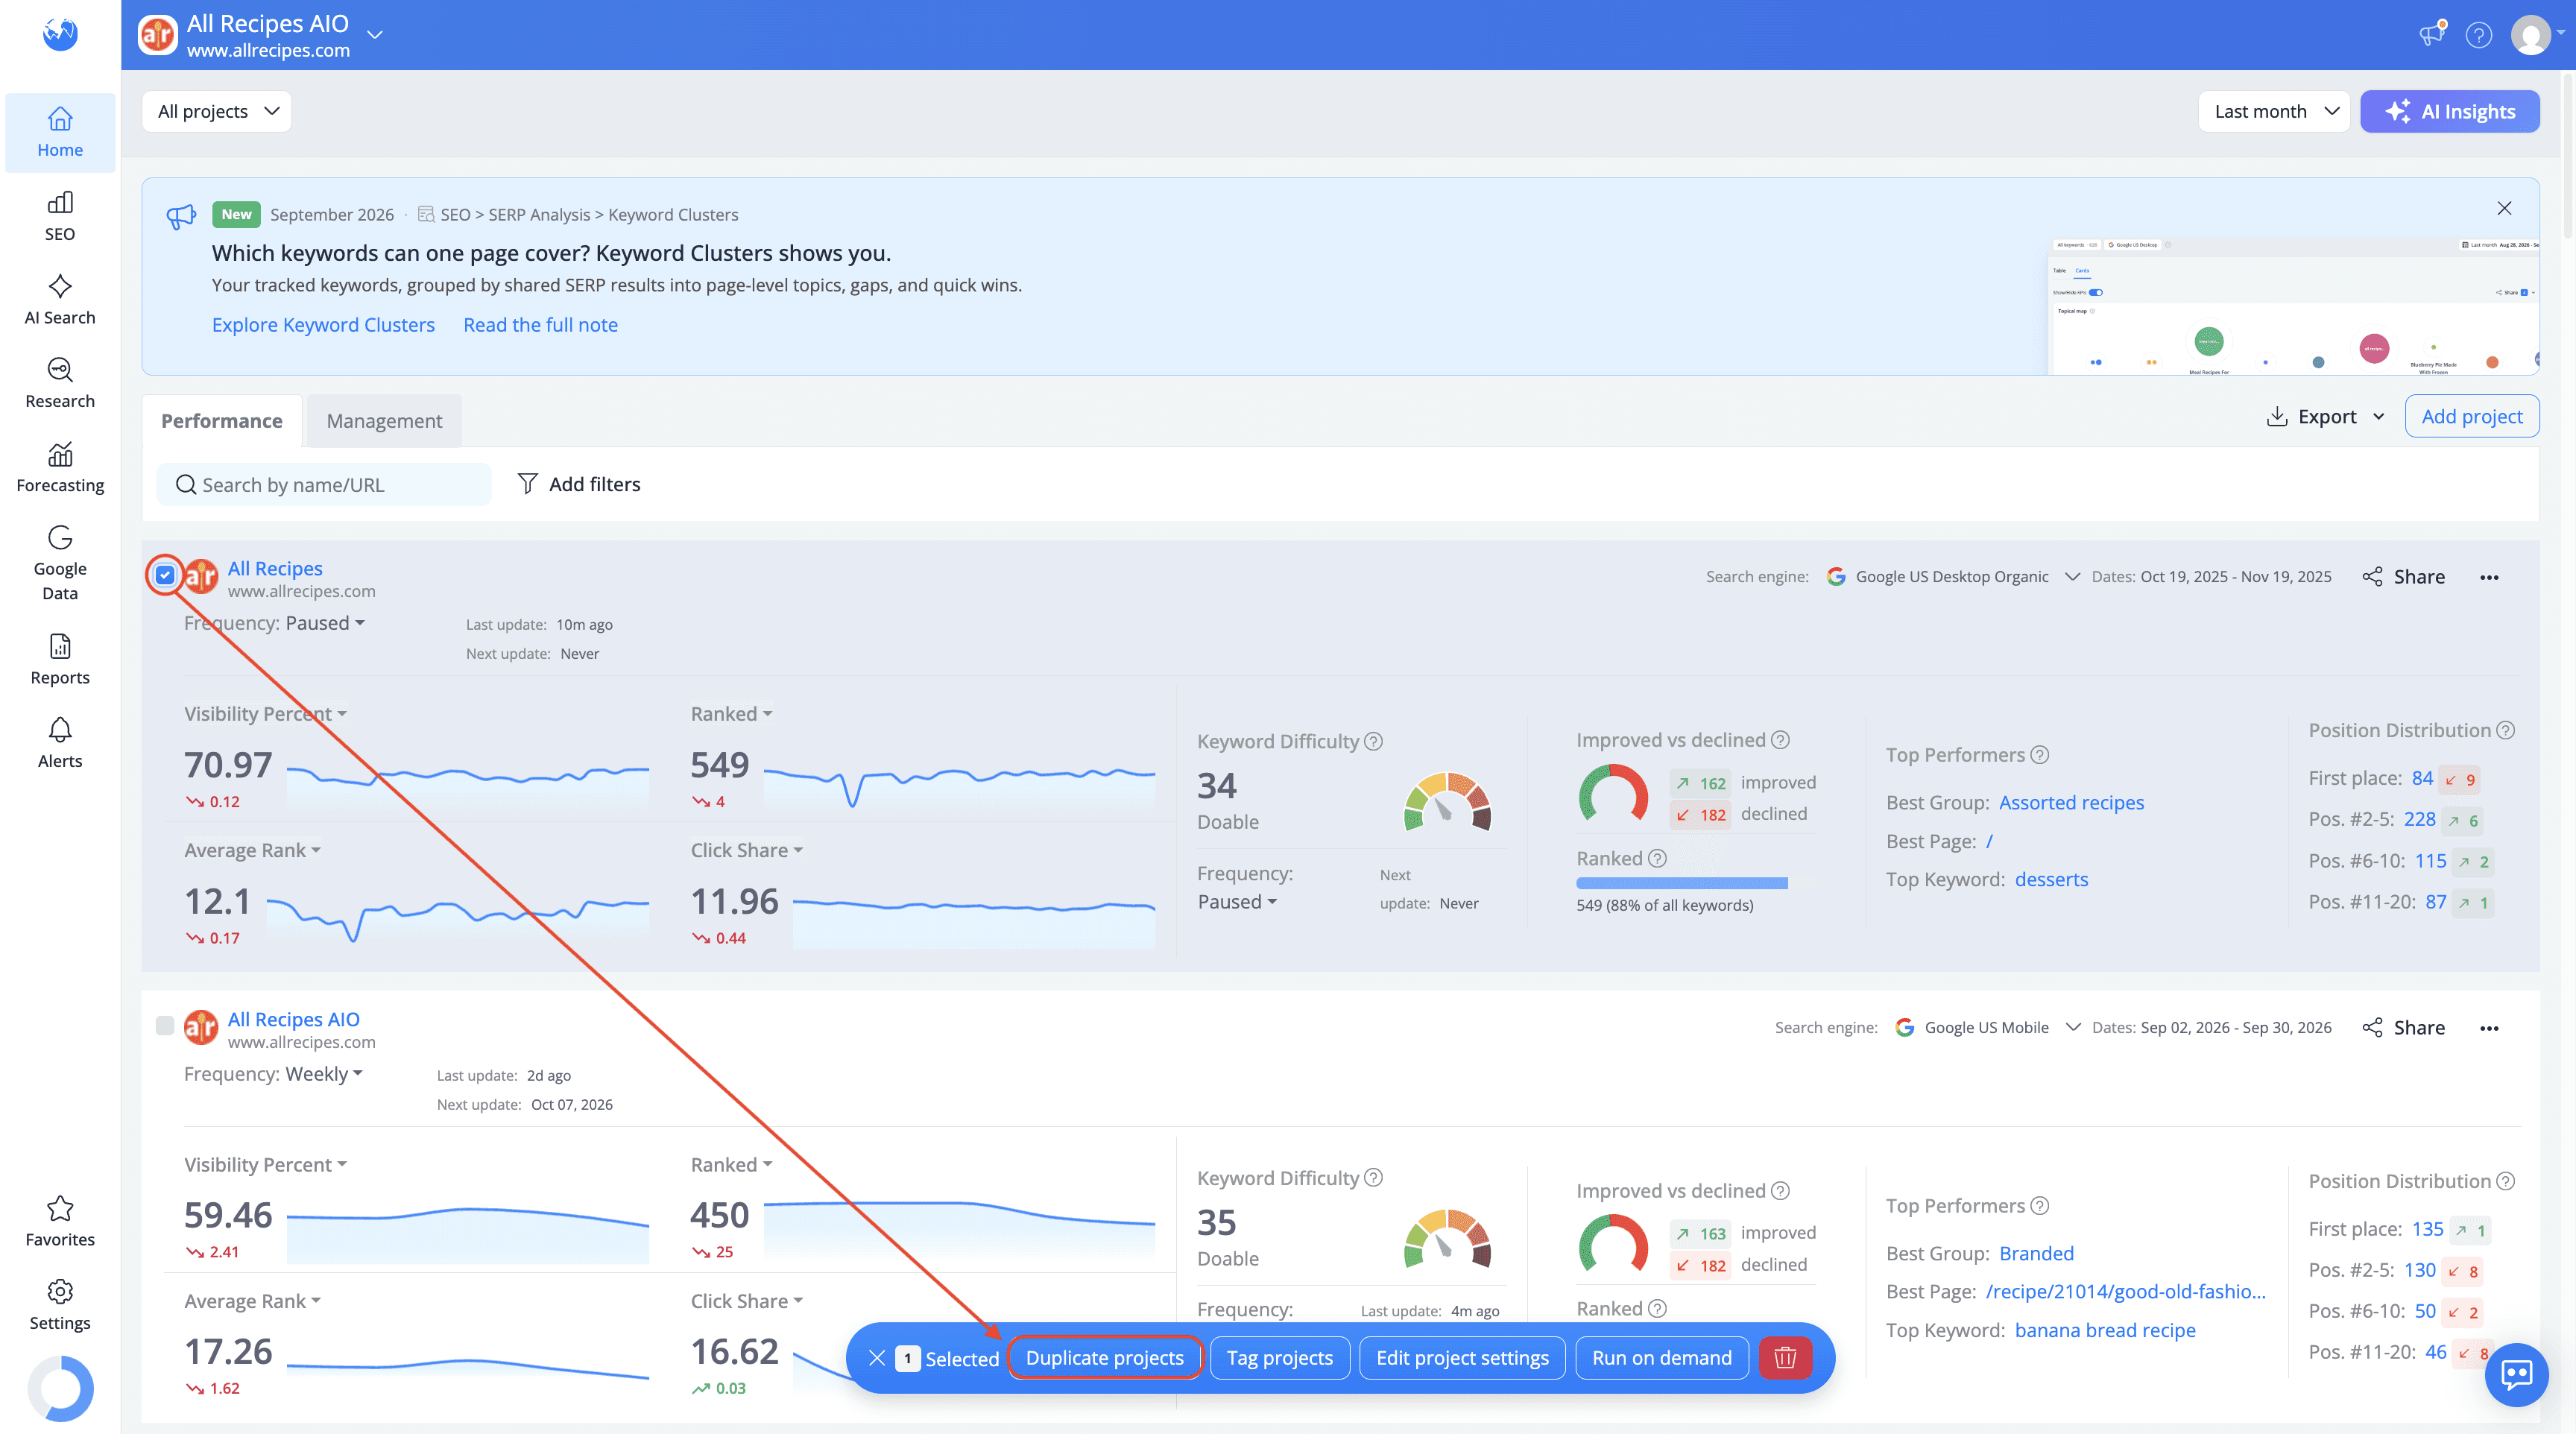Clear selection with X in action bar
Screen dimensions: 2576x1434
(876, 1358)
